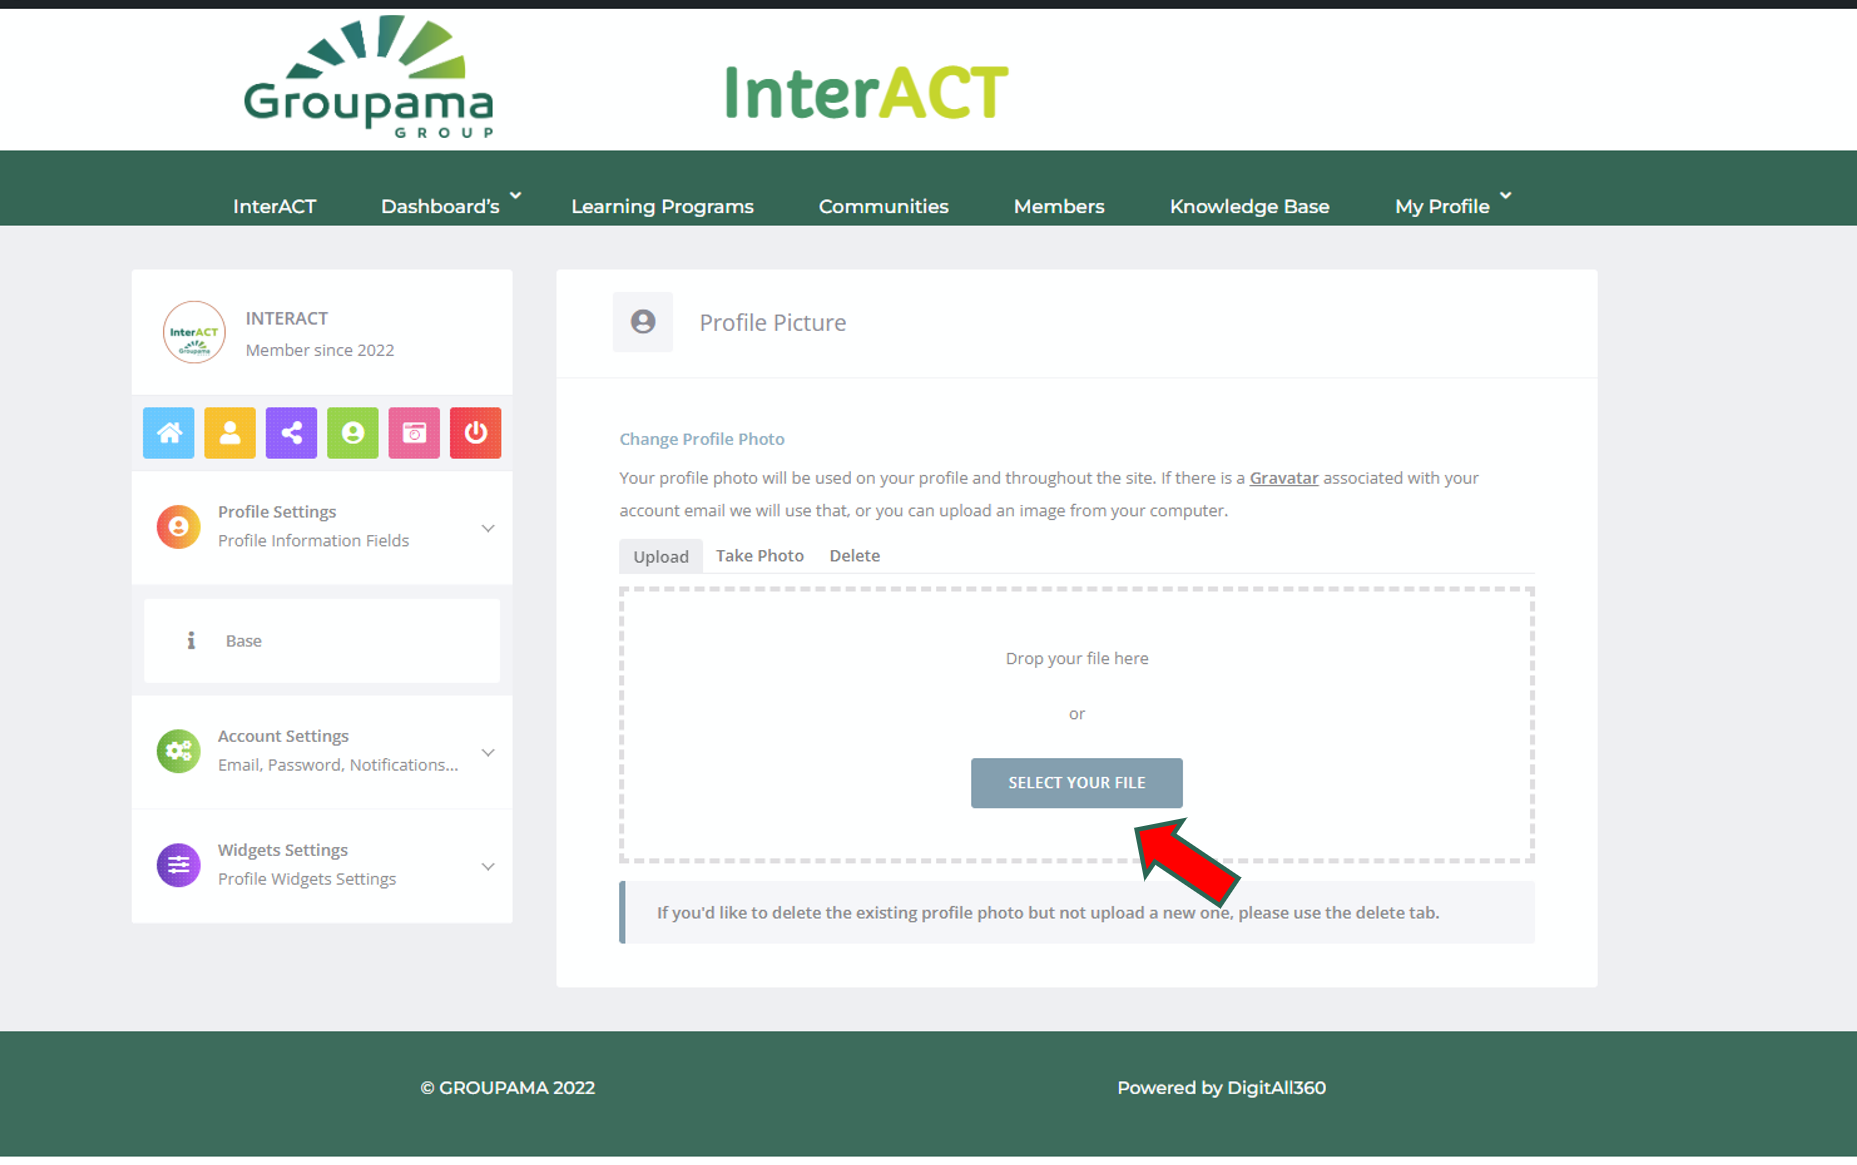Switch to the Take Photo tab
The height and width of the screenshot is (1165, 1857).
point(759,555)
